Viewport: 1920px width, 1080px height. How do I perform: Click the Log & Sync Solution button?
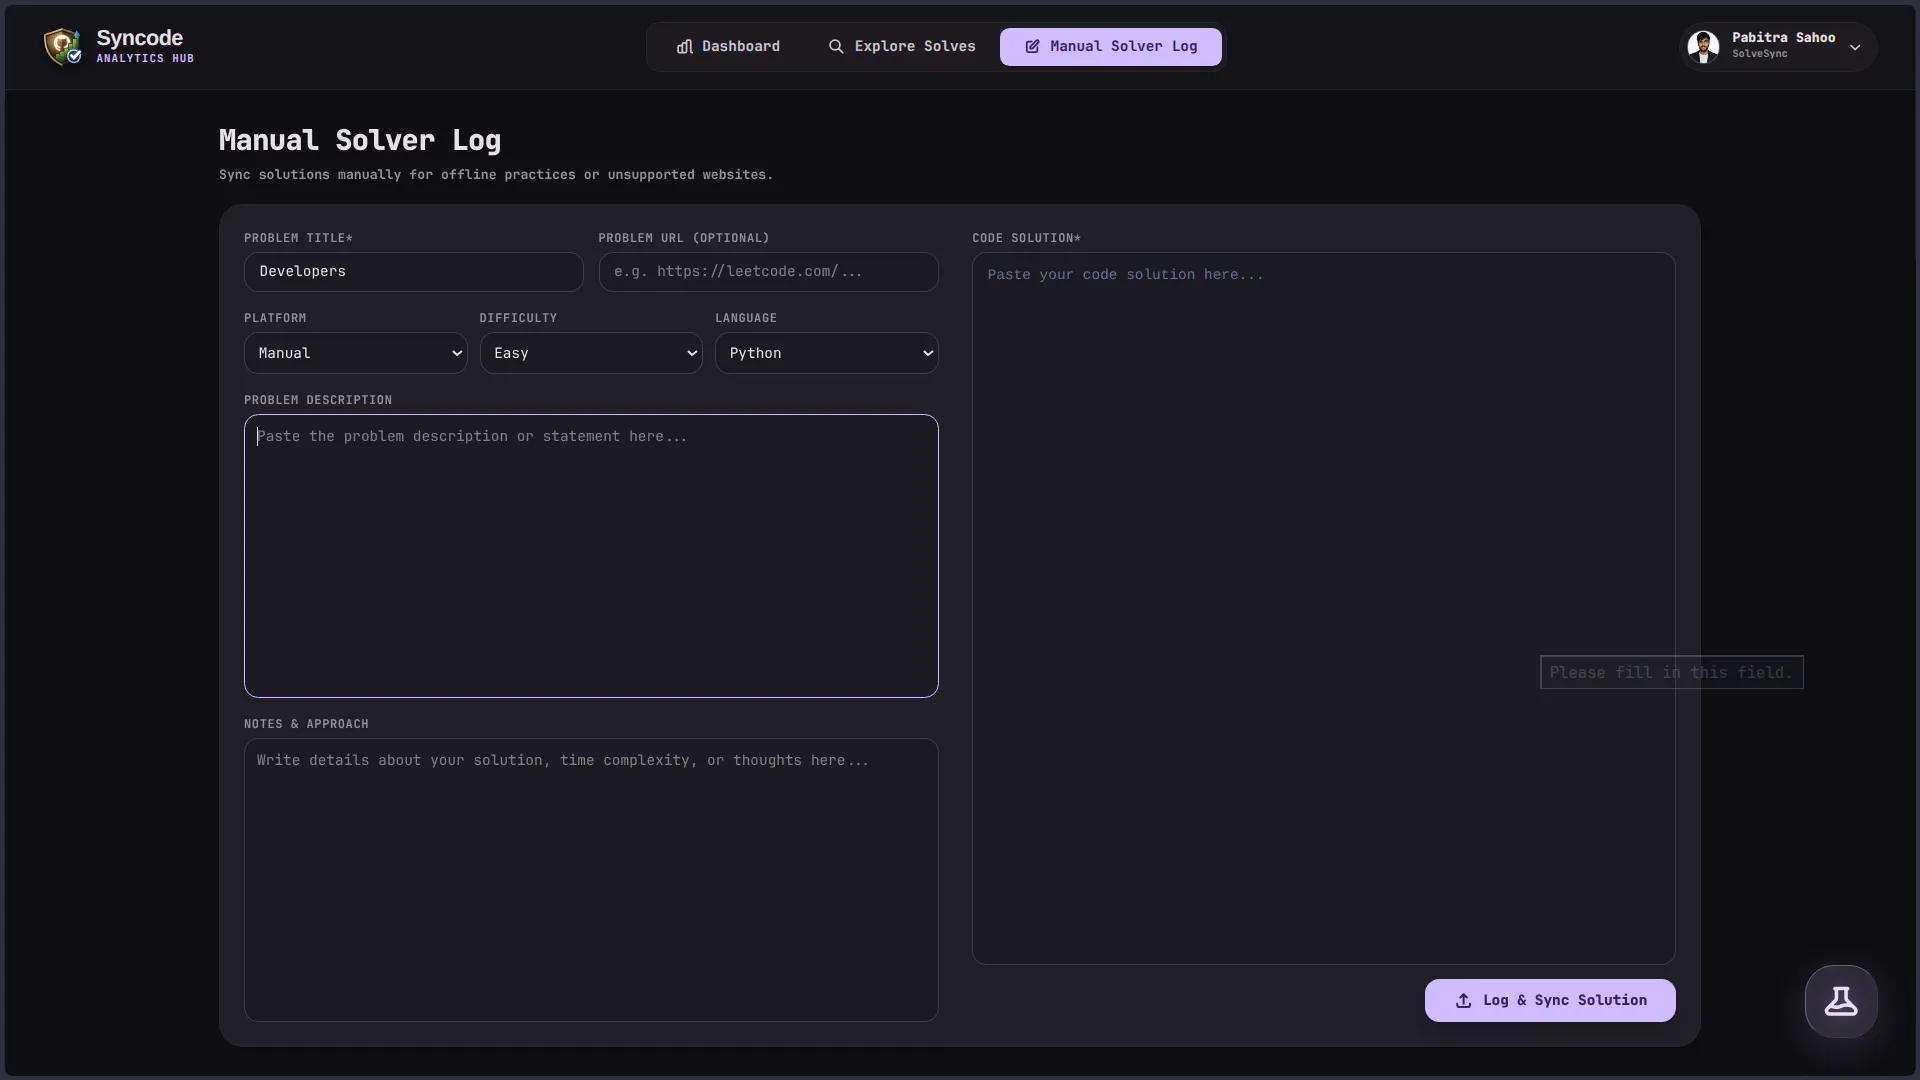coord(1550,1001)
